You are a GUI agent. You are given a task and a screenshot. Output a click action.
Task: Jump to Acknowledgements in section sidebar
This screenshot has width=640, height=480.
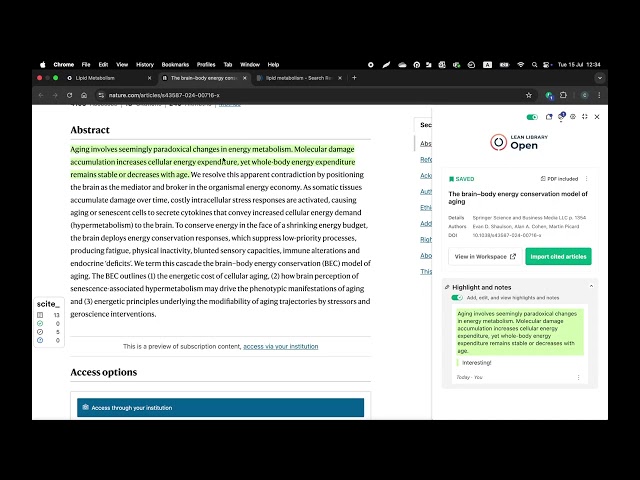pos(426,176)
